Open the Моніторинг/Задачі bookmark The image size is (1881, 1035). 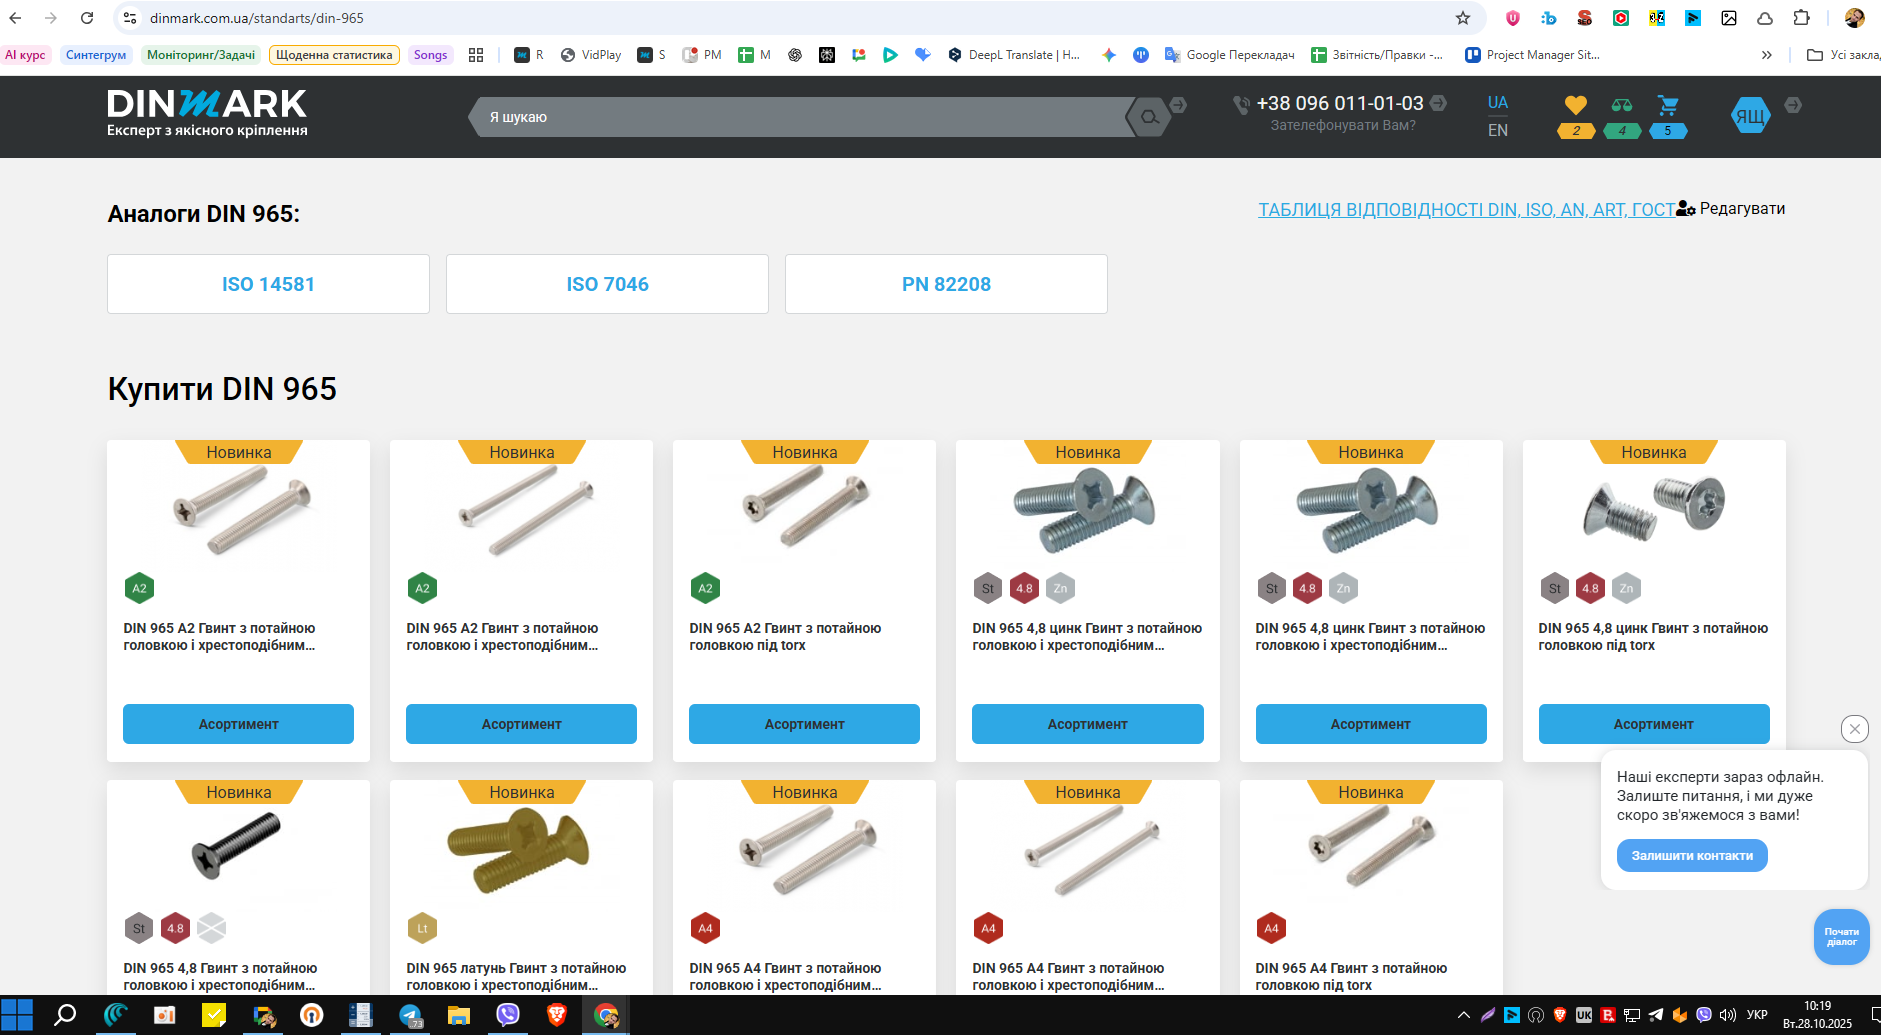tap(201, 55)
